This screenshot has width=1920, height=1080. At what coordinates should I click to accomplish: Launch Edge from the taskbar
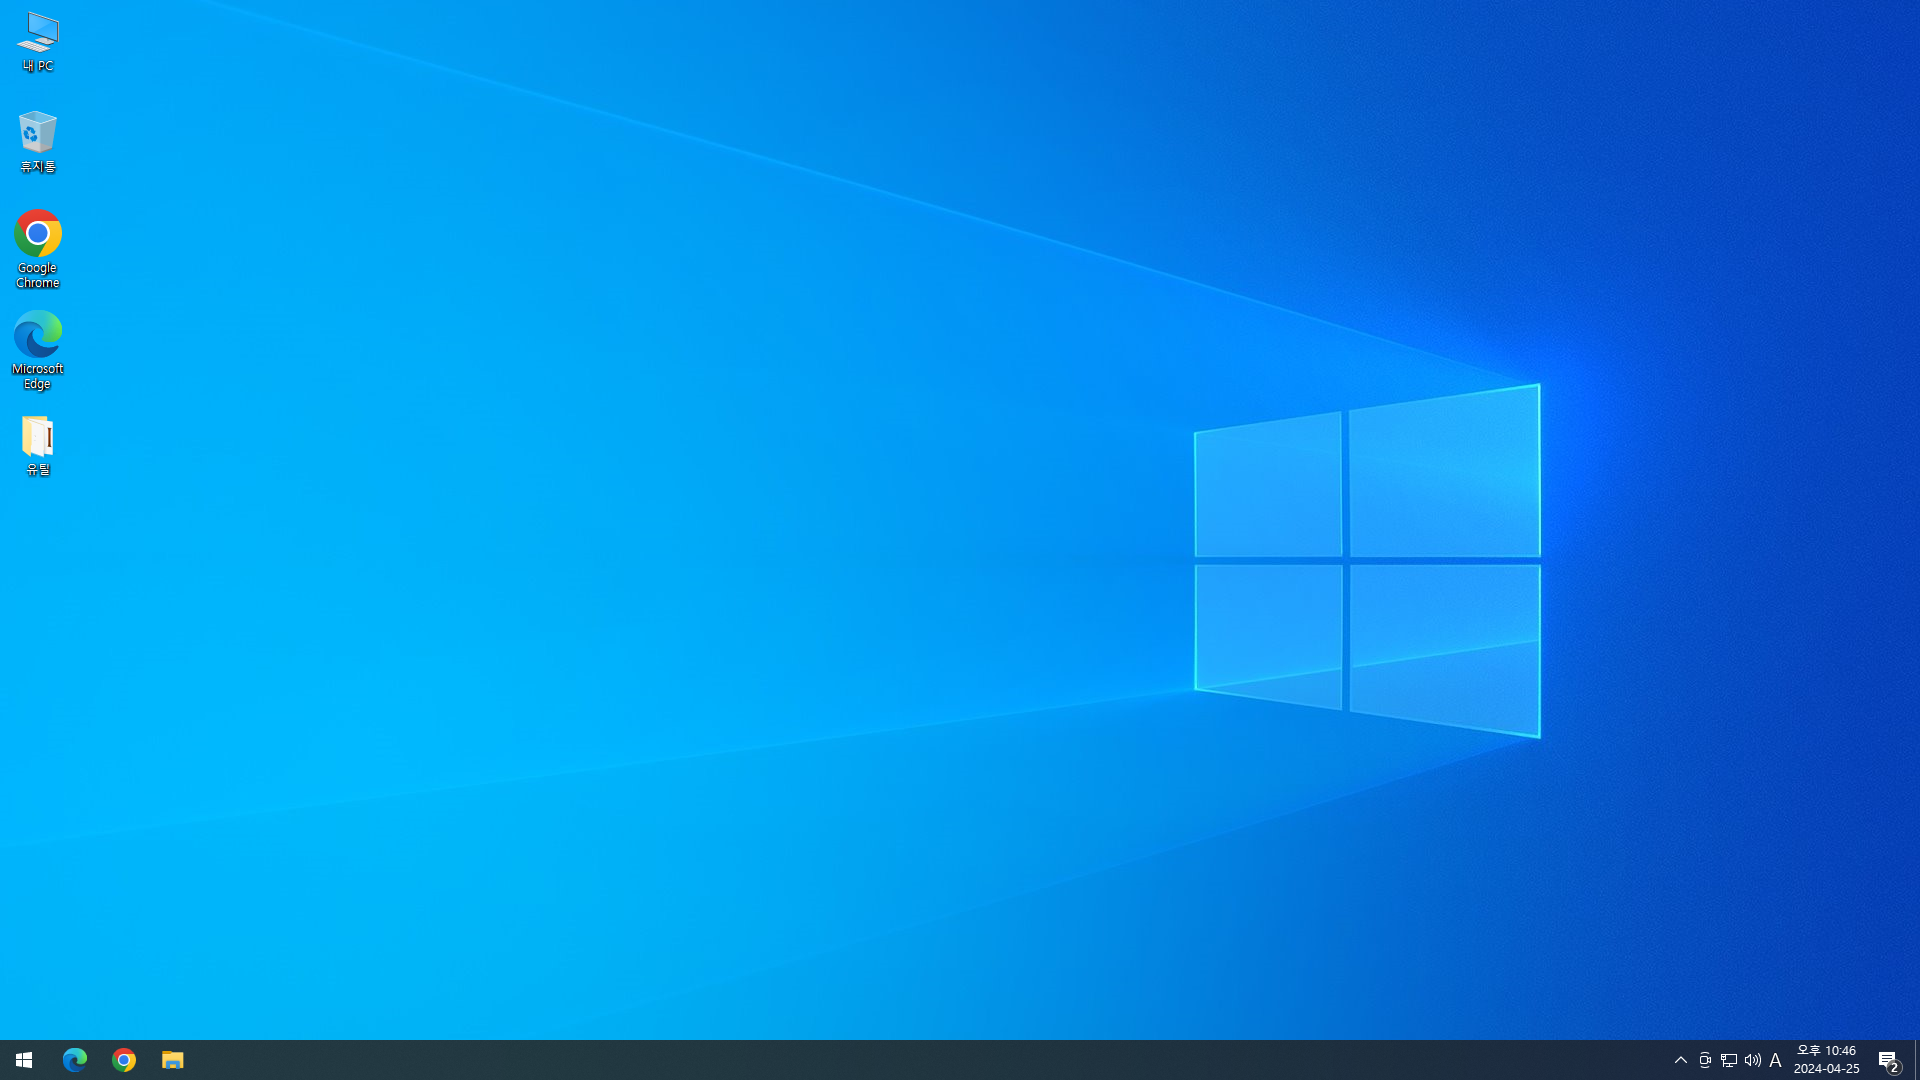(75, 1060)
